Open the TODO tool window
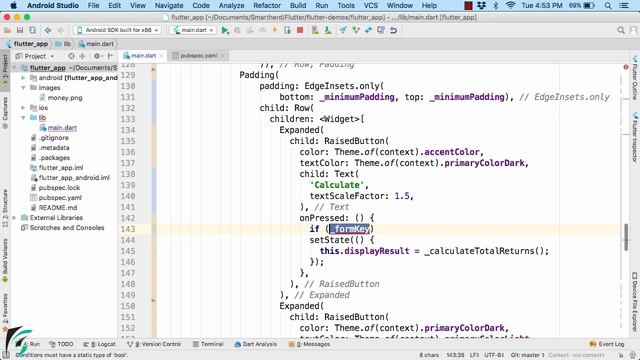640x360 pixels. 61,344
